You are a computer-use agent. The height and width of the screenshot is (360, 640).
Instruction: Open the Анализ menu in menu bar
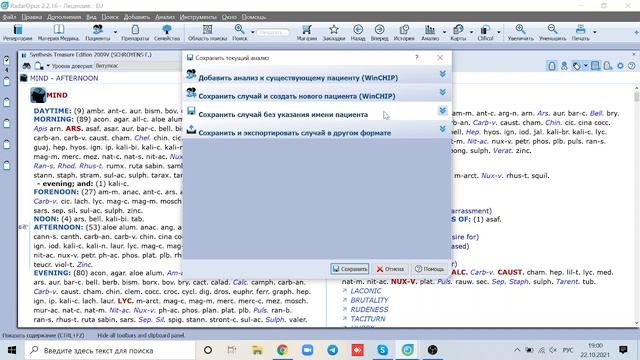click(165, 17)
